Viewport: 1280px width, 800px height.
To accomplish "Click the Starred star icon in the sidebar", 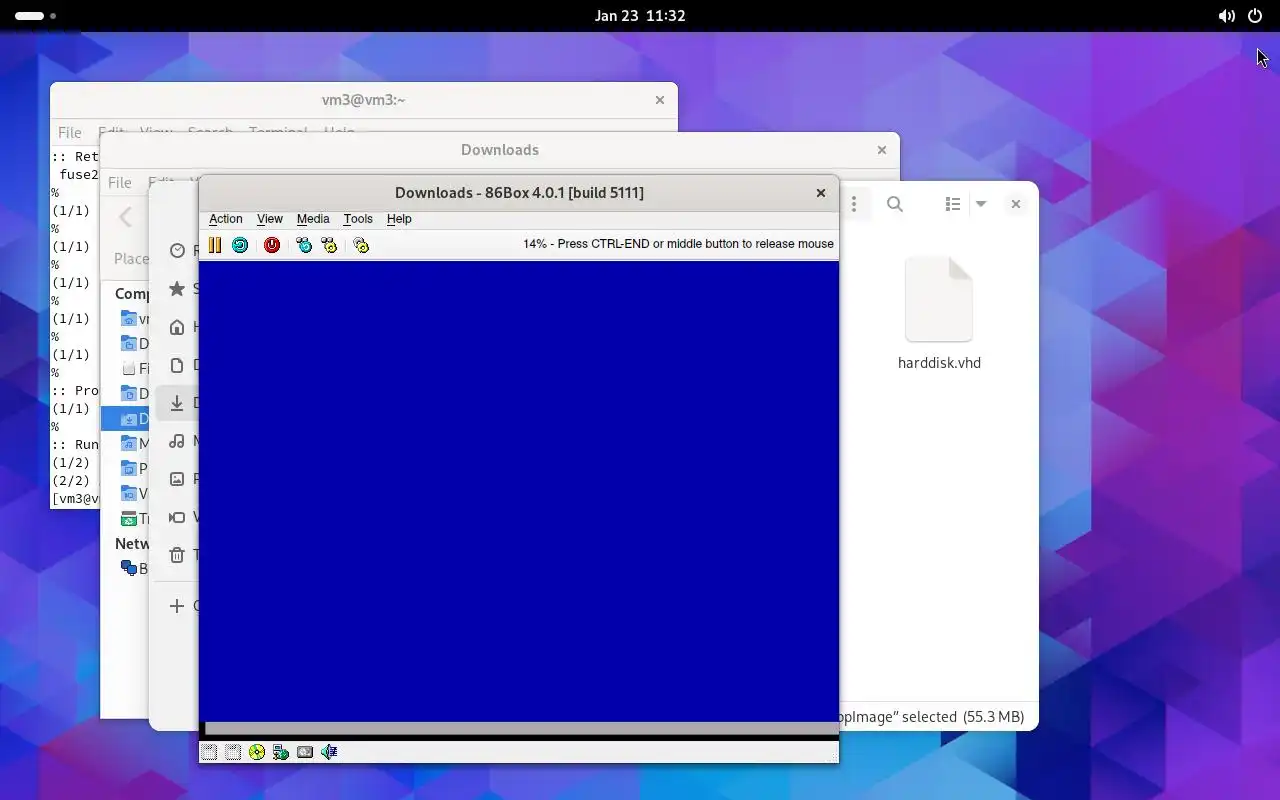I will tap(177, 289).
